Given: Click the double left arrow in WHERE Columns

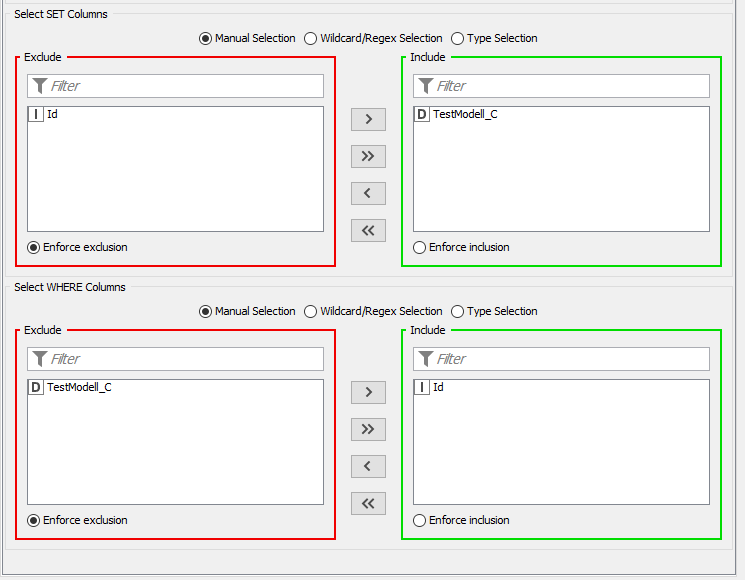Looking at the screenshot, I should 368,504.
